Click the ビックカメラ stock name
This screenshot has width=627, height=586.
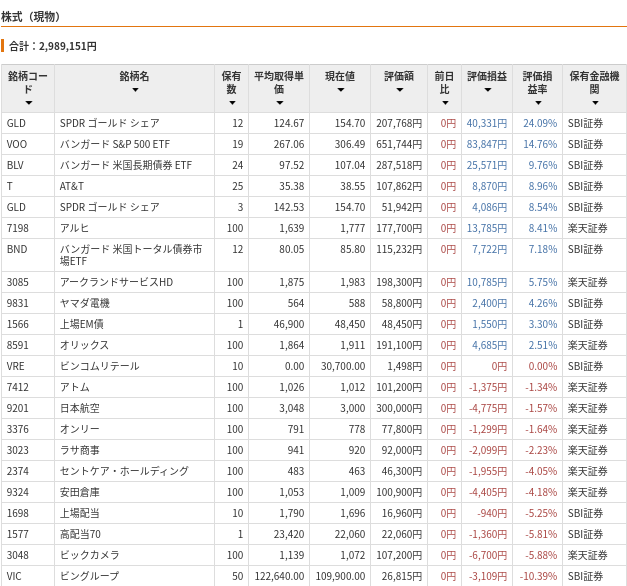[x=90, y=555]
